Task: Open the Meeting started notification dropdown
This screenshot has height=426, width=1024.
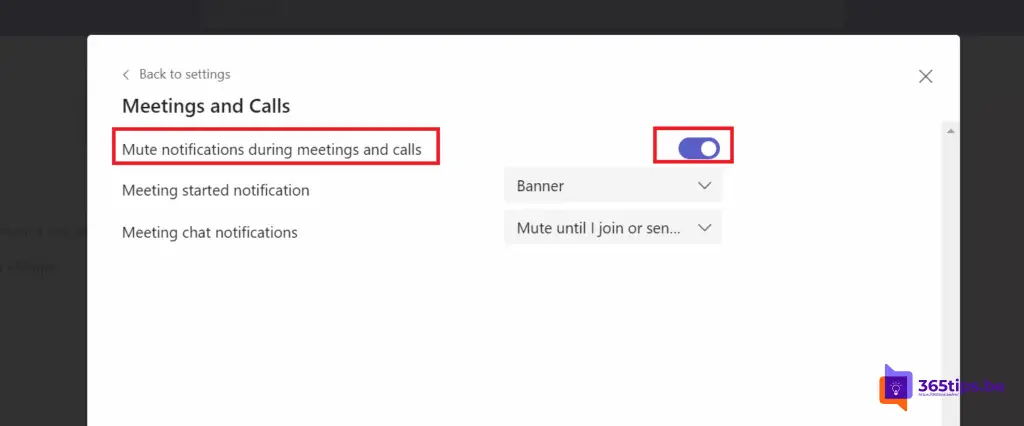Action: tap(613, 186)
